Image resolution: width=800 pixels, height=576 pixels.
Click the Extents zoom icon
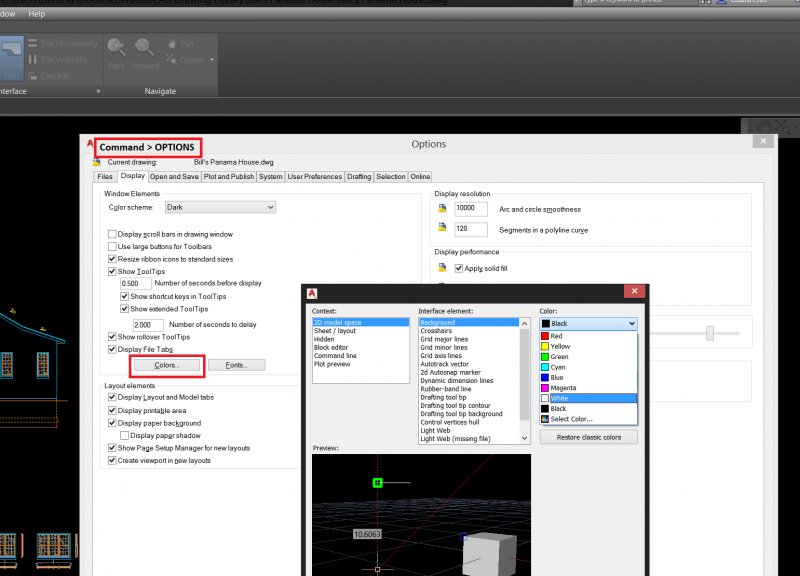point(172,60)
